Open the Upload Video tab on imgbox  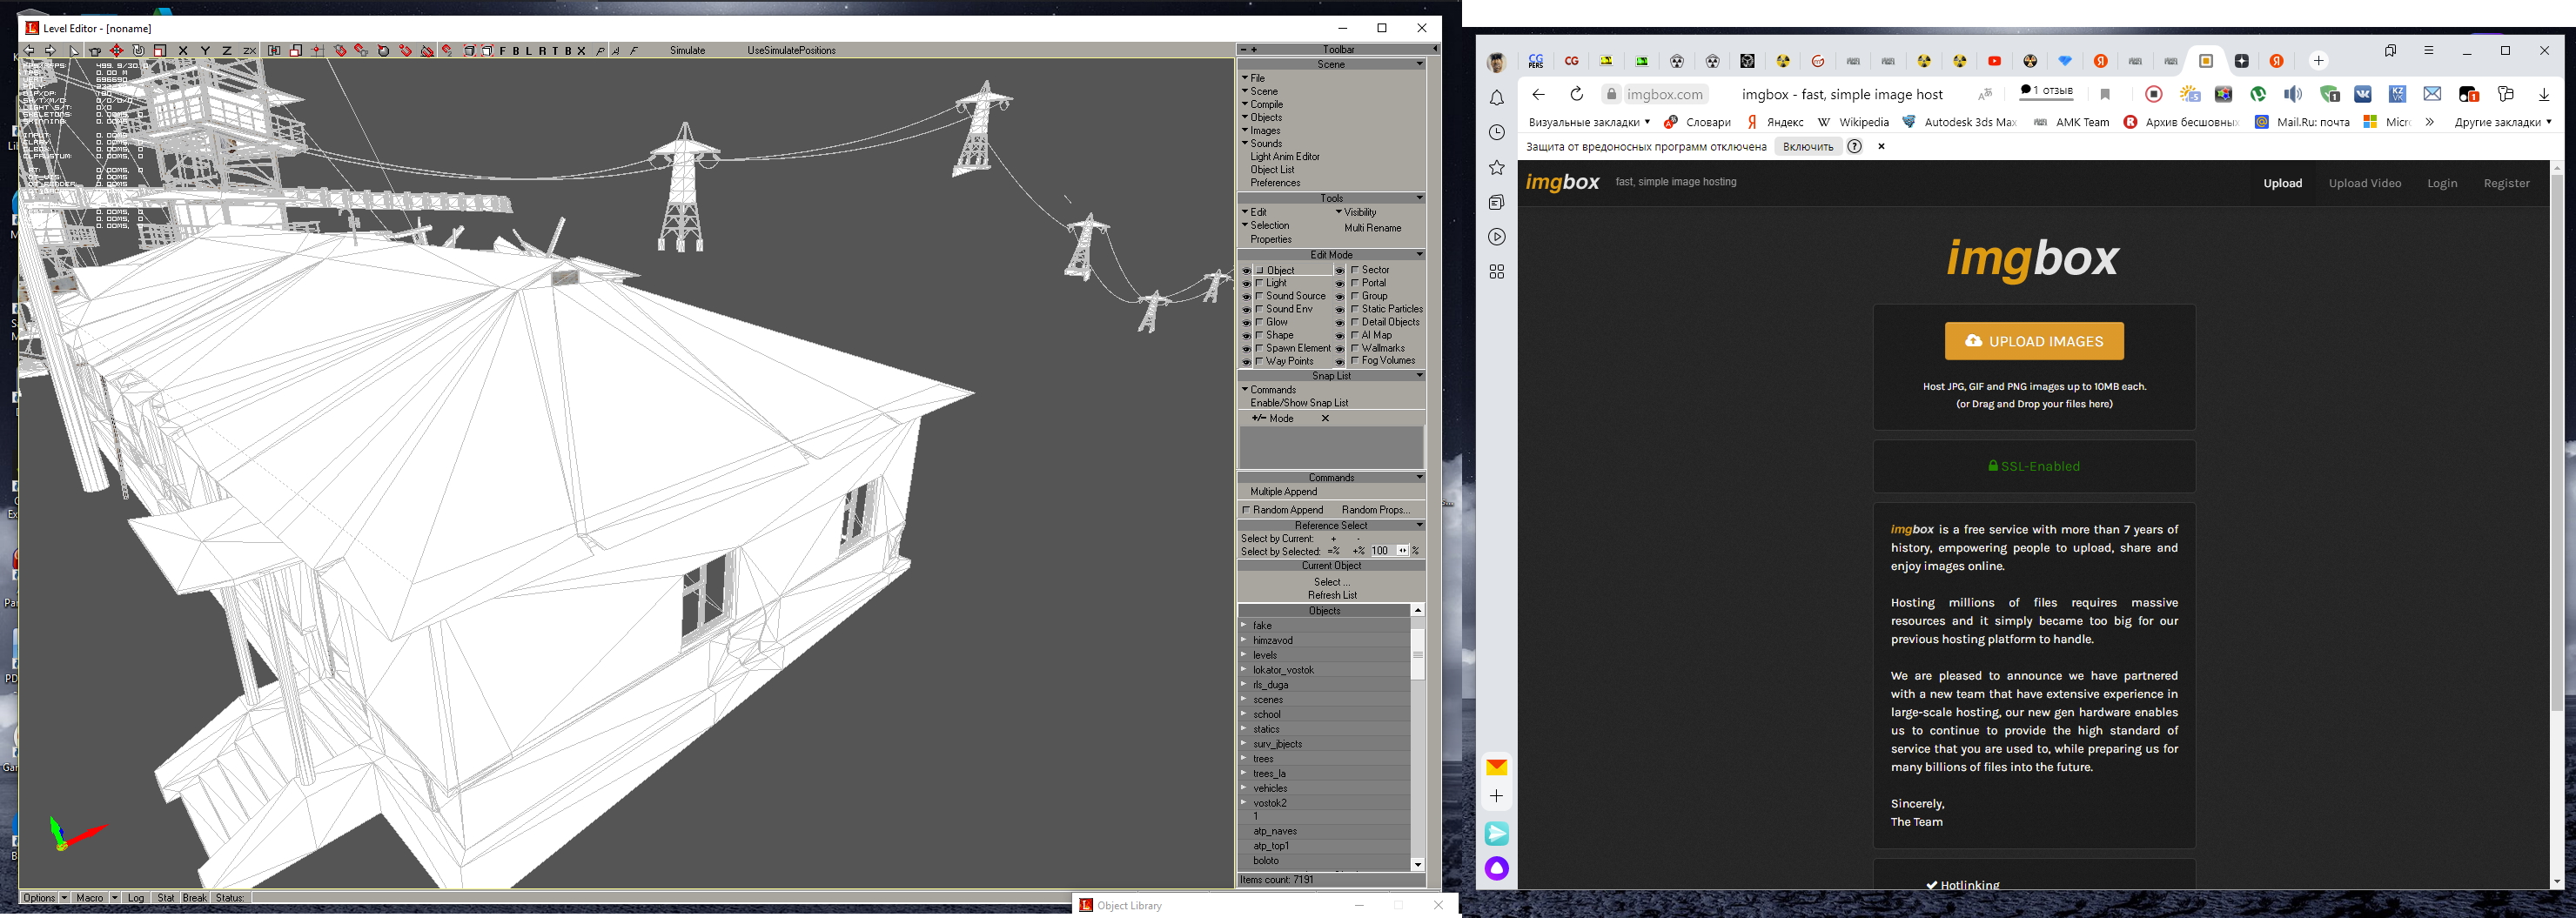(2364, 183)
